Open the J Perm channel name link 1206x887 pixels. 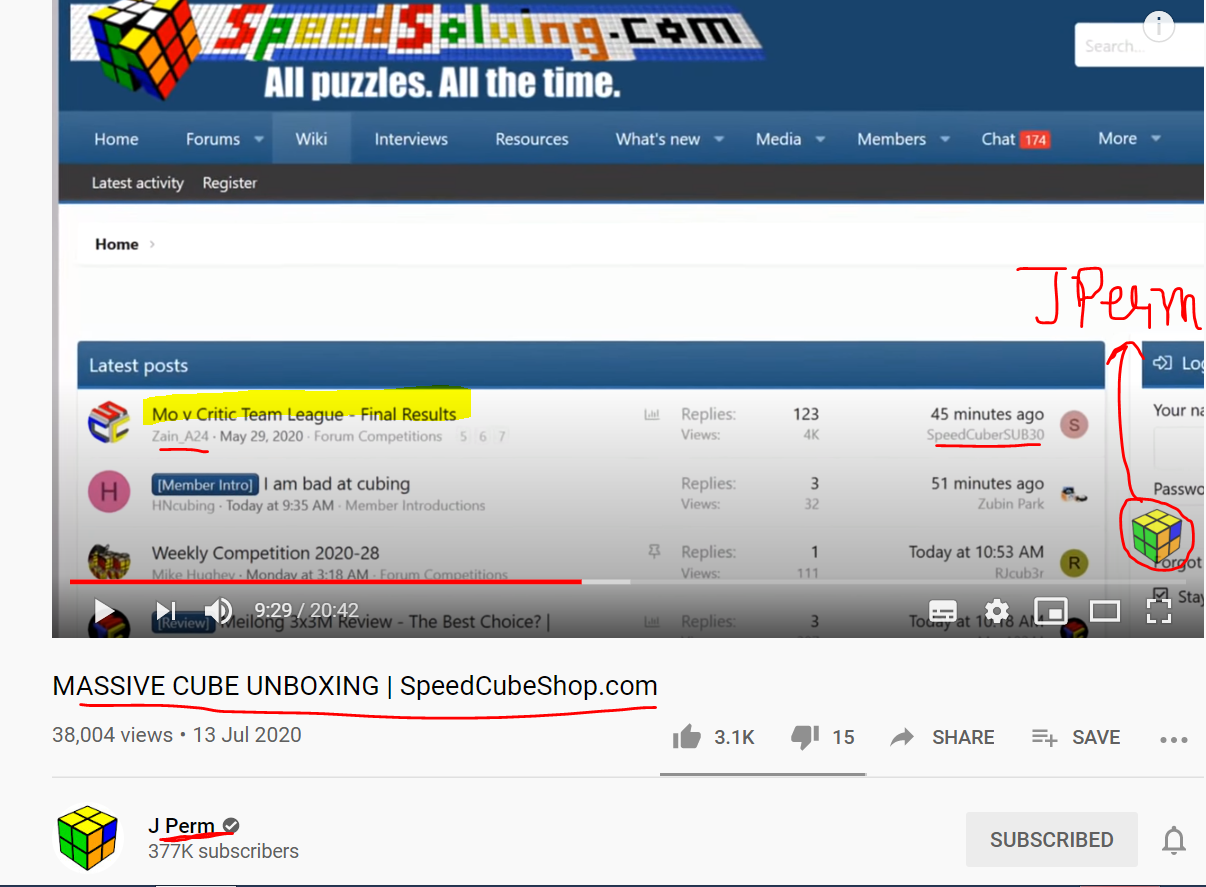coord(181,826)
